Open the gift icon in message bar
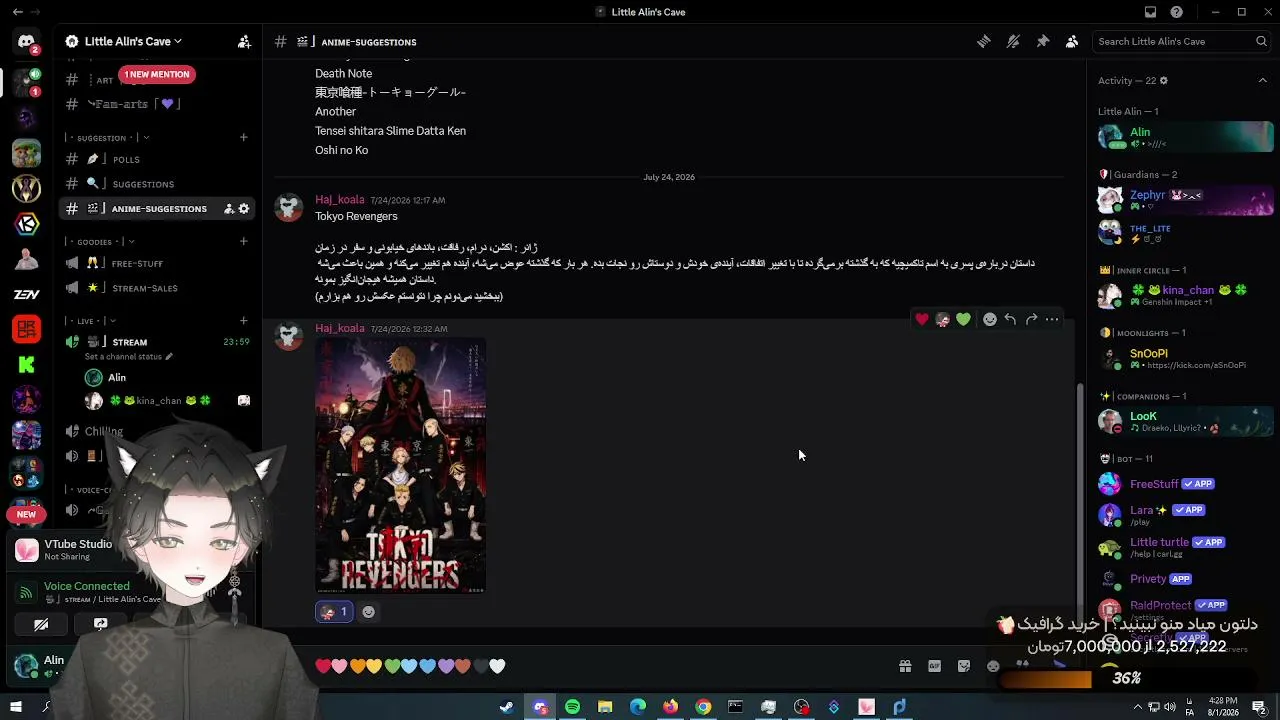1280x720 pixels. coord(905,666)
